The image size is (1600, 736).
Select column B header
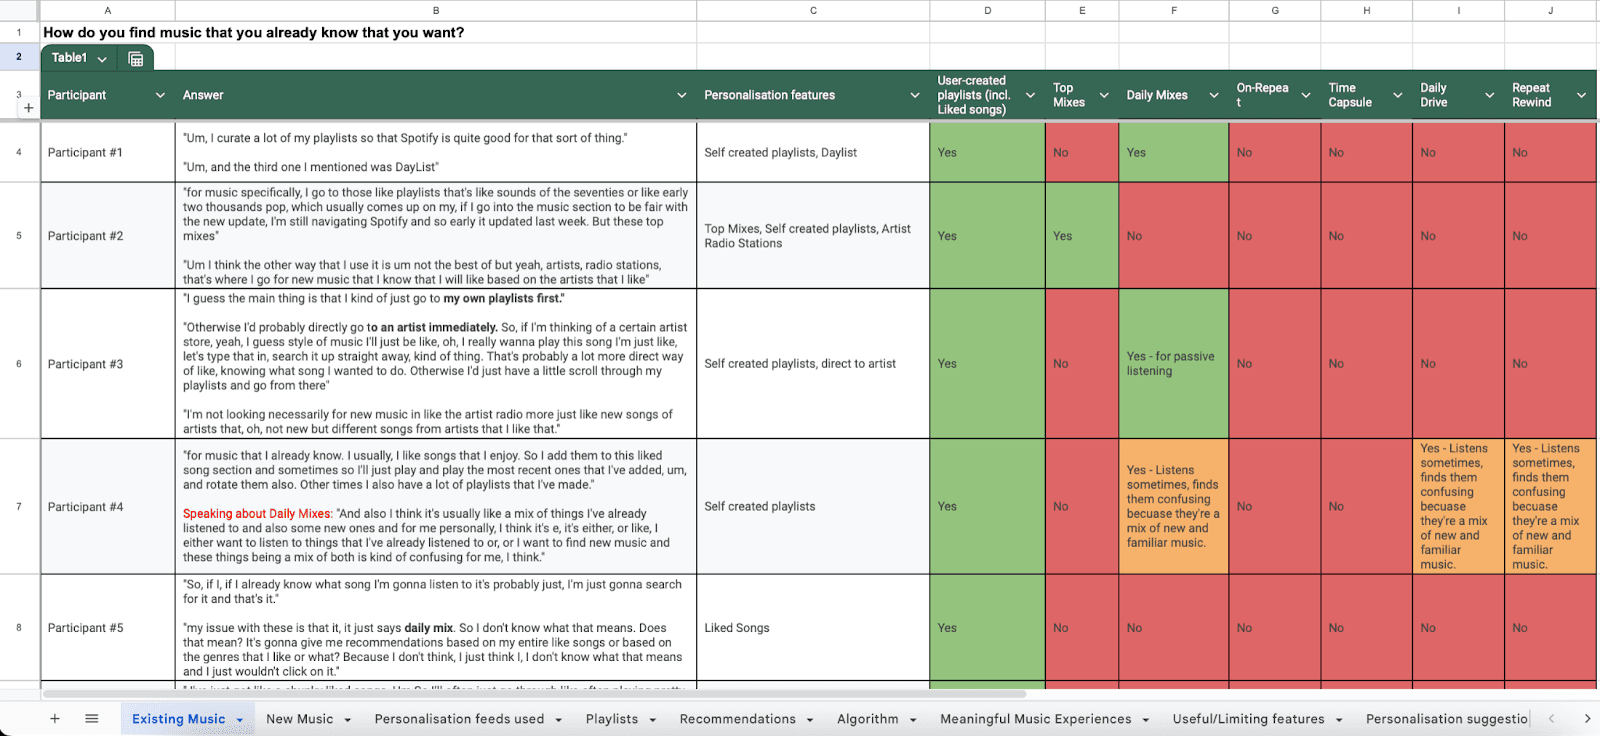click(x=436, y=10)
